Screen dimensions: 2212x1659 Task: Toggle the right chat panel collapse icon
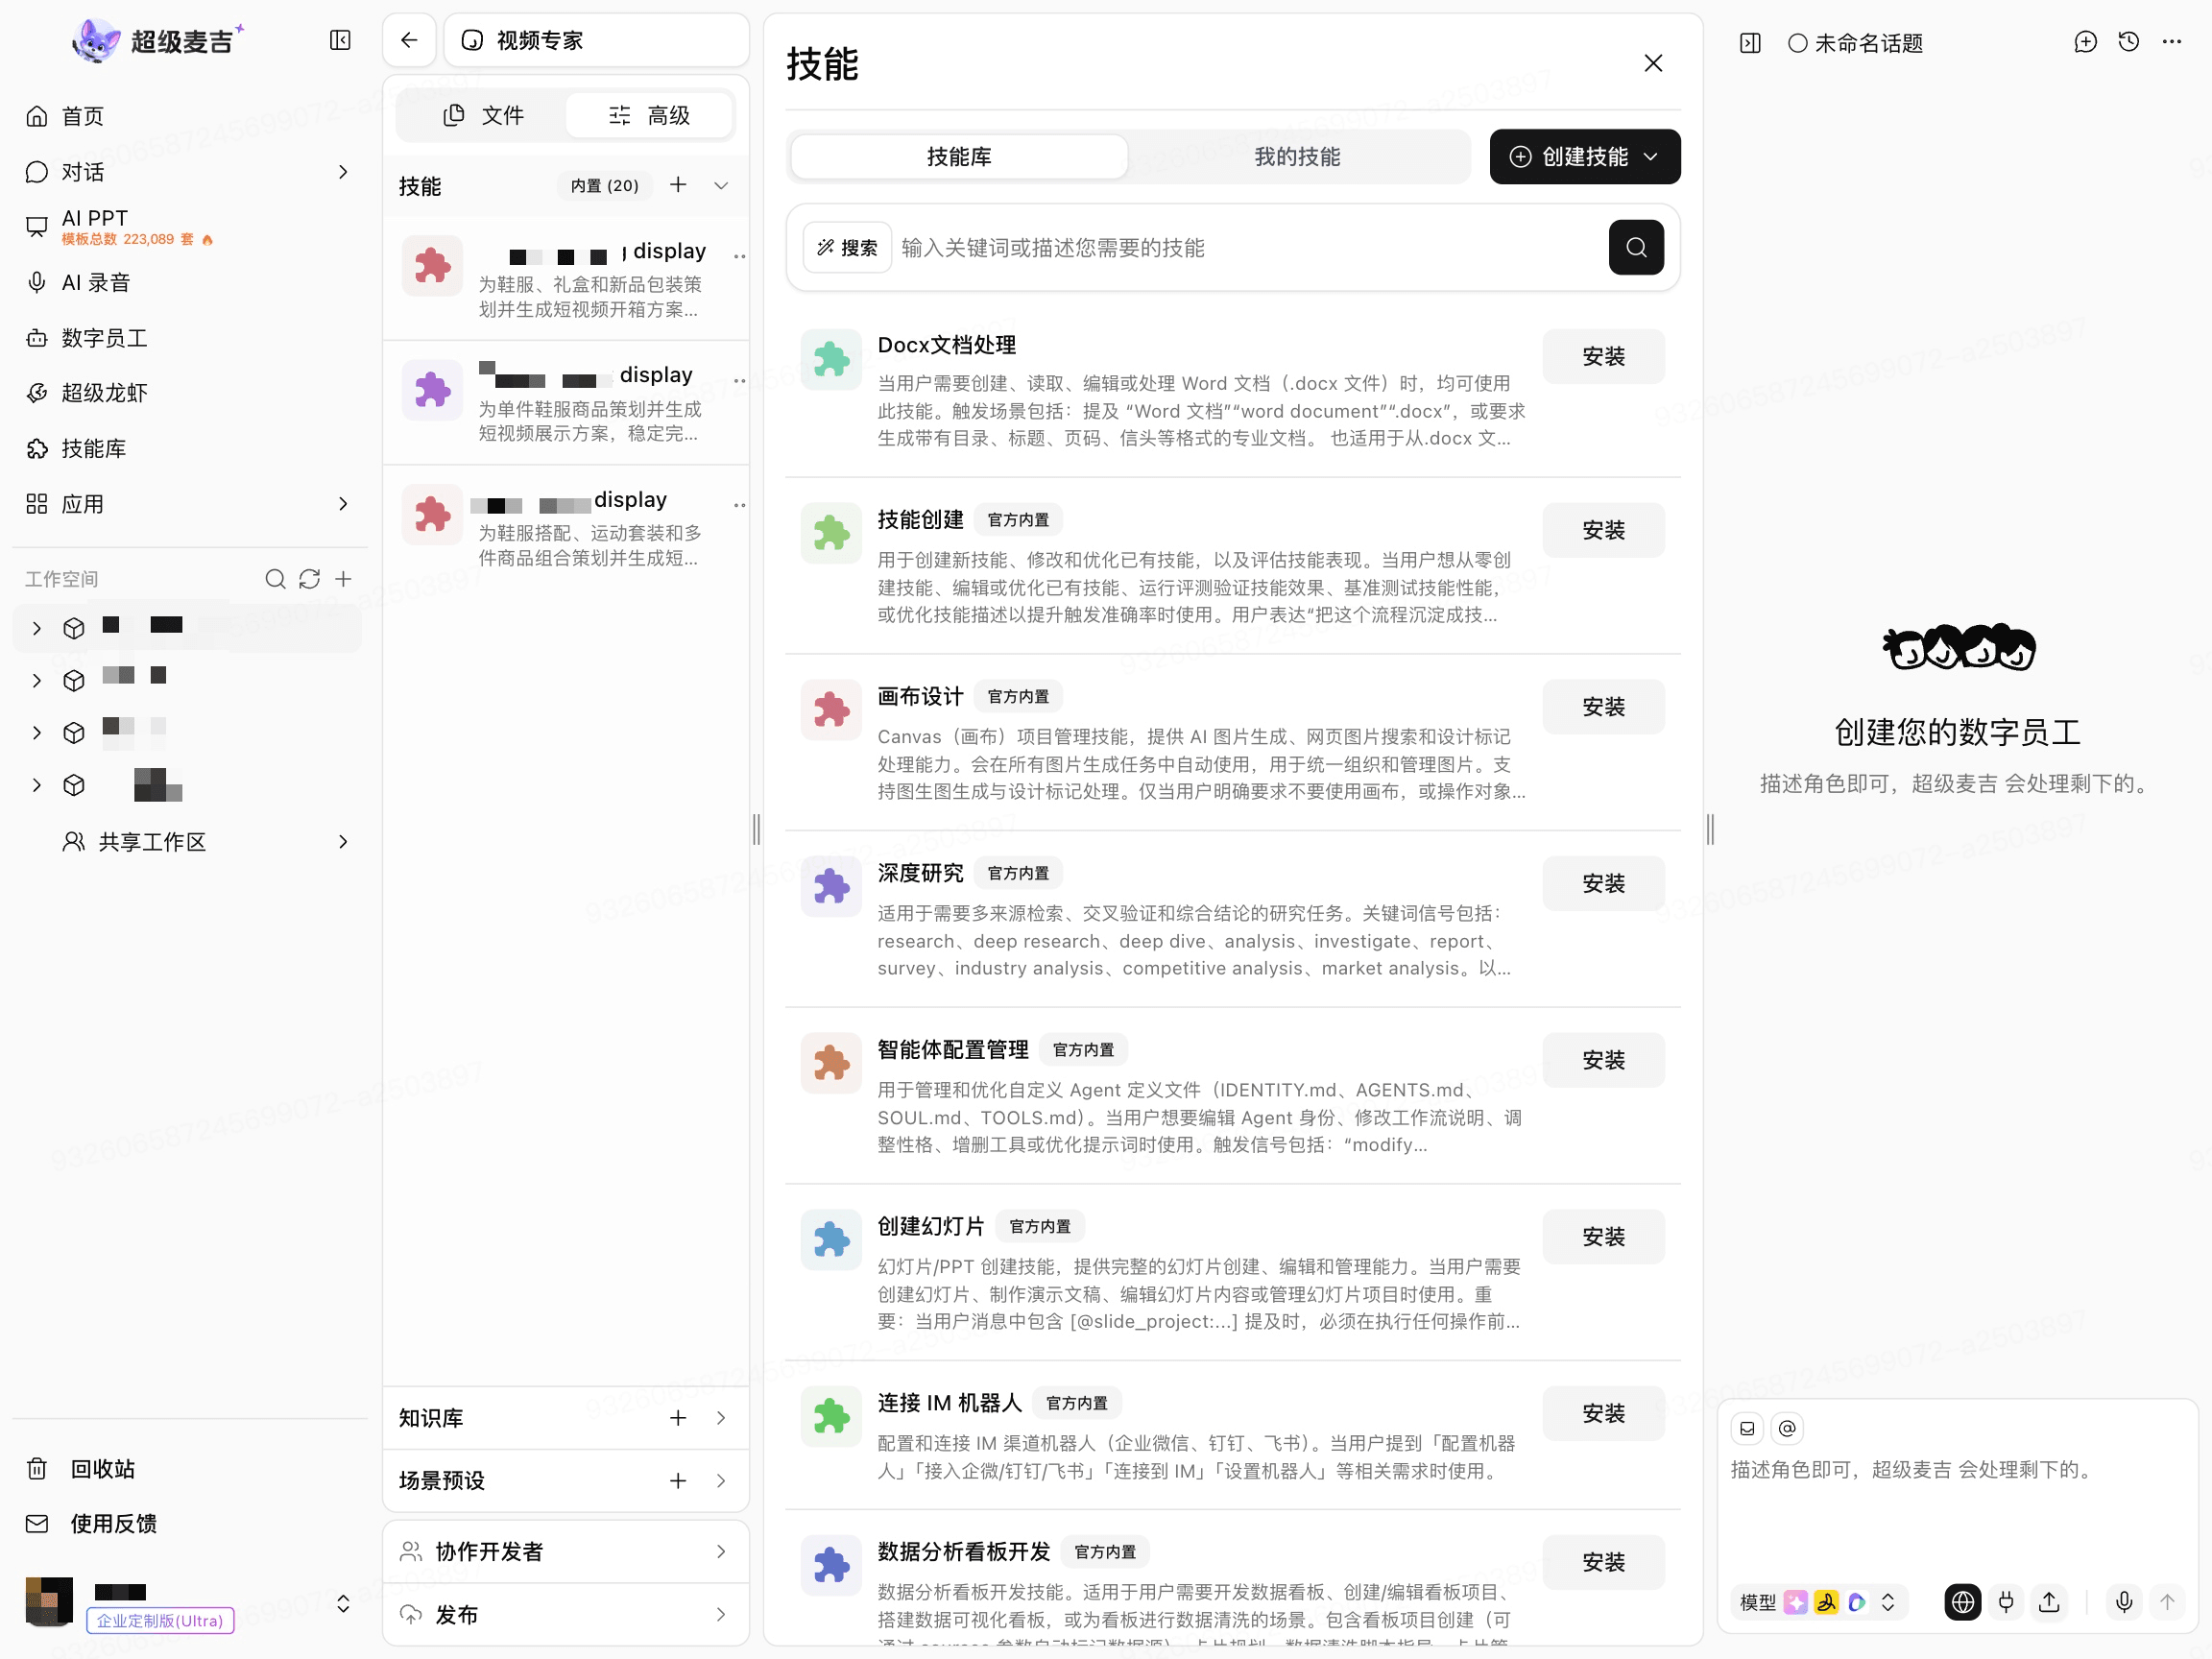click(x=1750, y=43)
